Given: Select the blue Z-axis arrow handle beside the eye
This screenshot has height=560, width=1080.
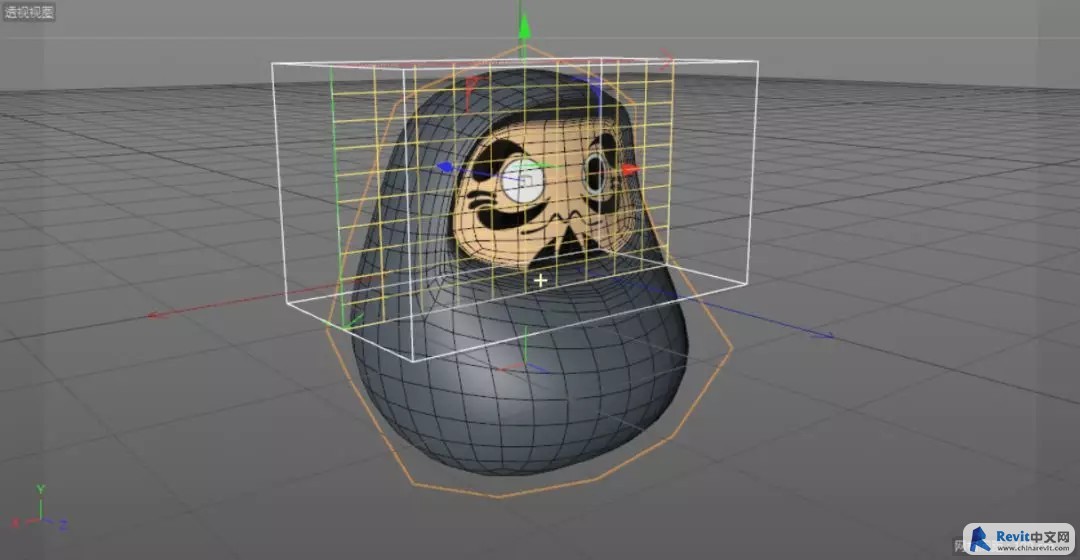Looking at the screenshot, I should coord(445,167).
